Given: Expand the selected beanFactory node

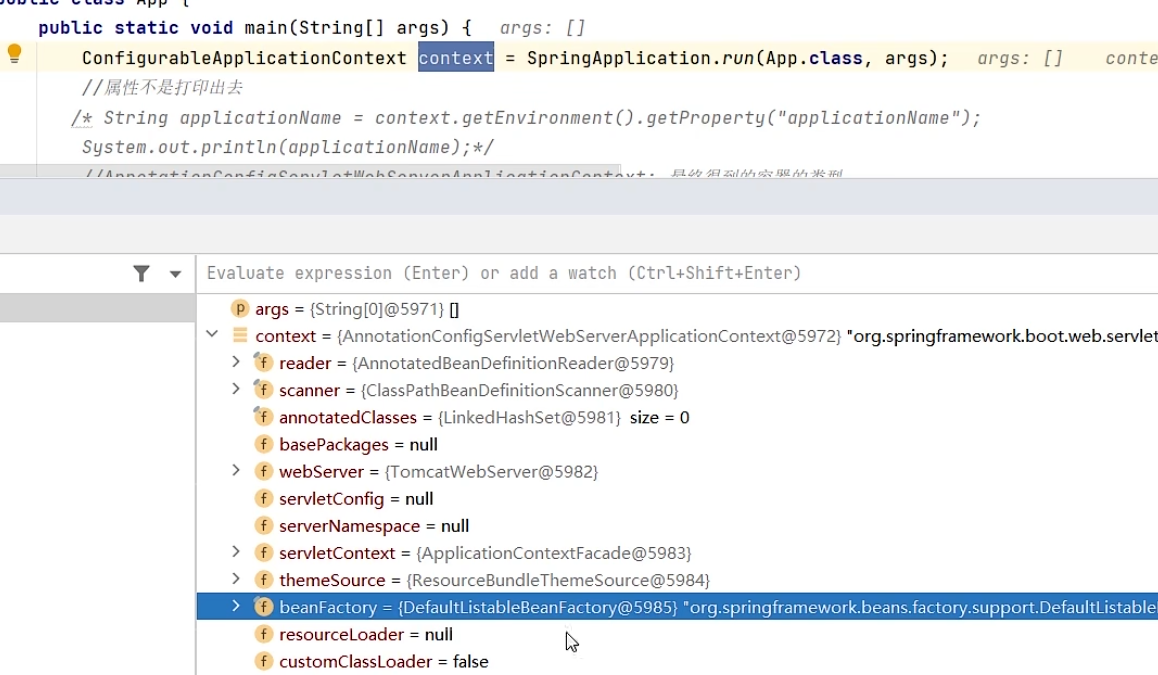Looking at the screenshot, I should [236, 606].
